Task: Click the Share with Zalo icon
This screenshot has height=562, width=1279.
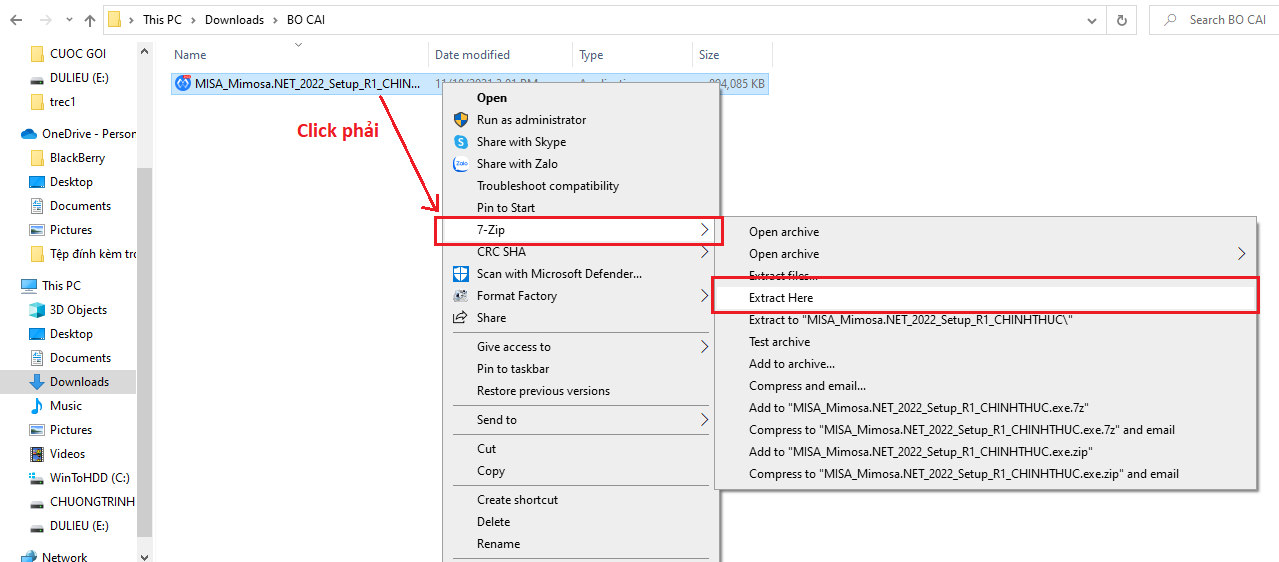Action: click(x=461, y=164)
